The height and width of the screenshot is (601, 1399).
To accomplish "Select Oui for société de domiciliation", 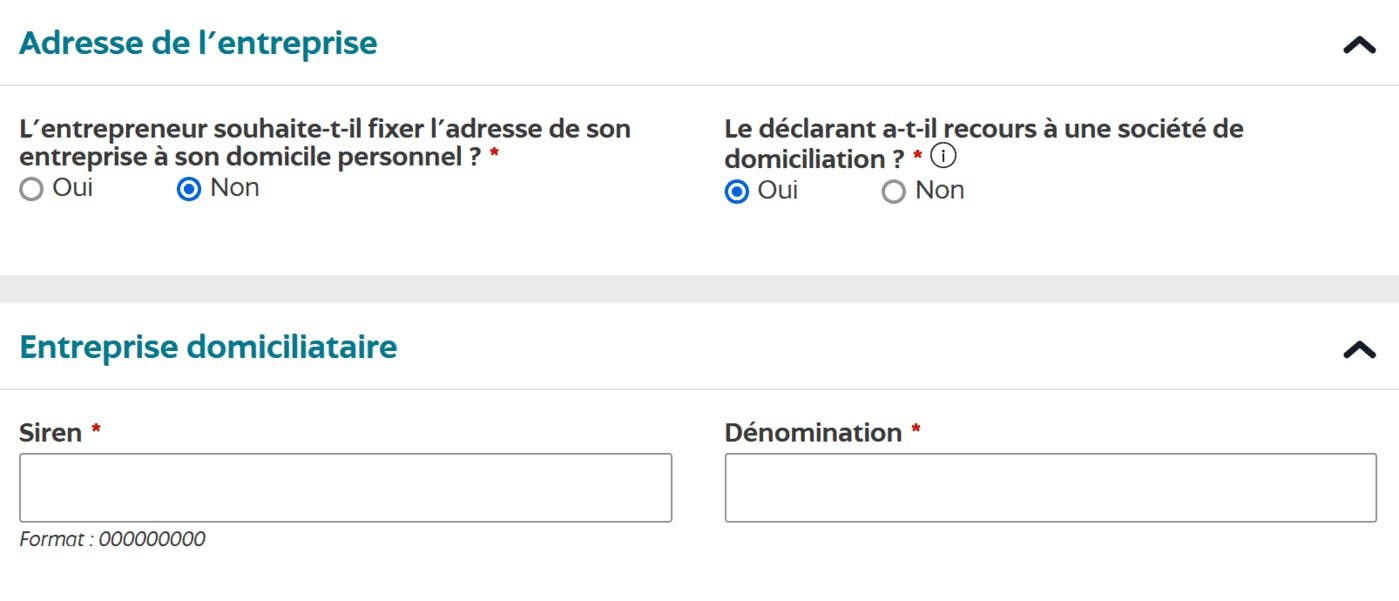I will (x=737, y=190).
